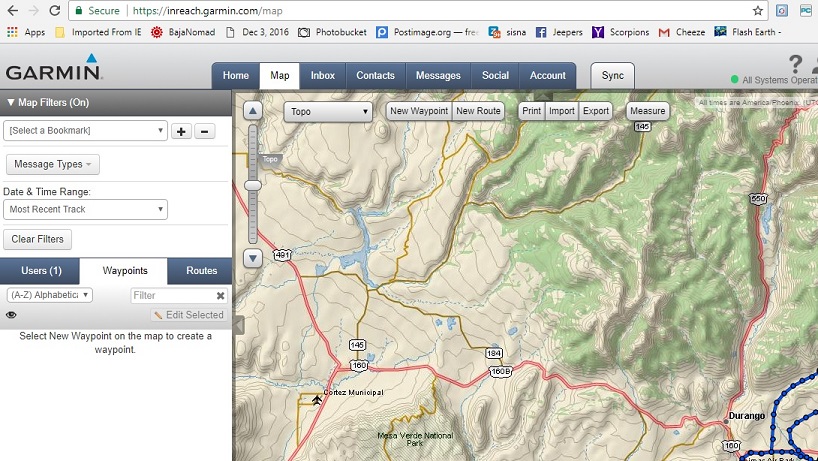
Task: Clear the waypoint filter text with X
Action: [x=221, y=296]
